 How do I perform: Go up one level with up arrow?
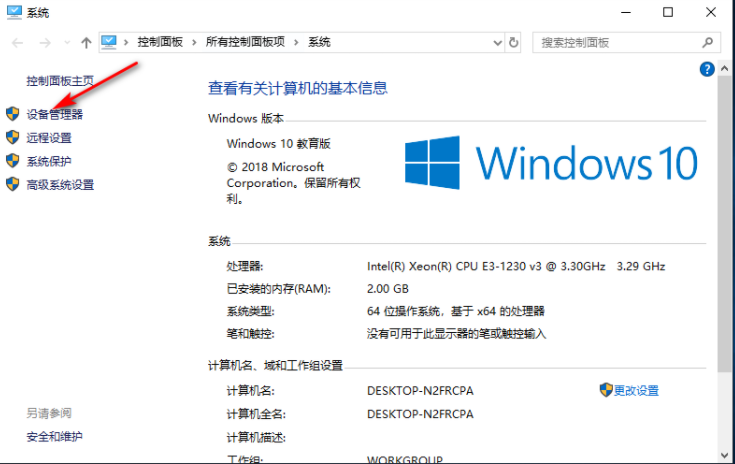pos(86,43)
